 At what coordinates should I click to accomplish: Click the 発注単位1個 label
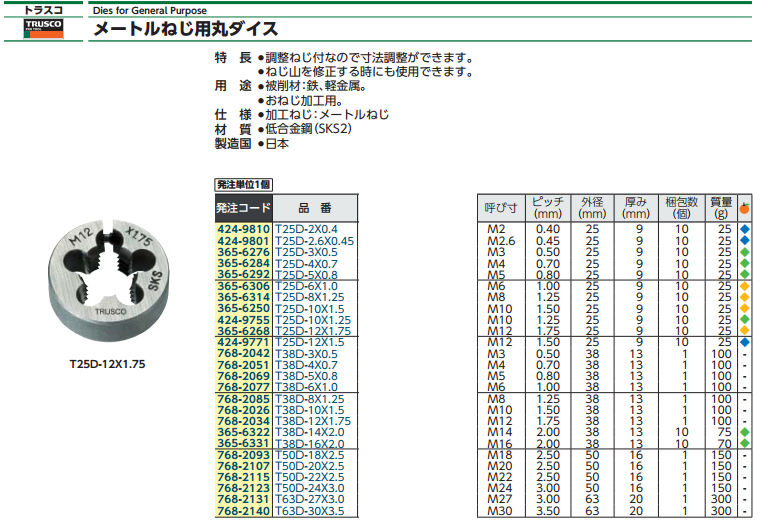pyautogui.click(x=243, y=185)
